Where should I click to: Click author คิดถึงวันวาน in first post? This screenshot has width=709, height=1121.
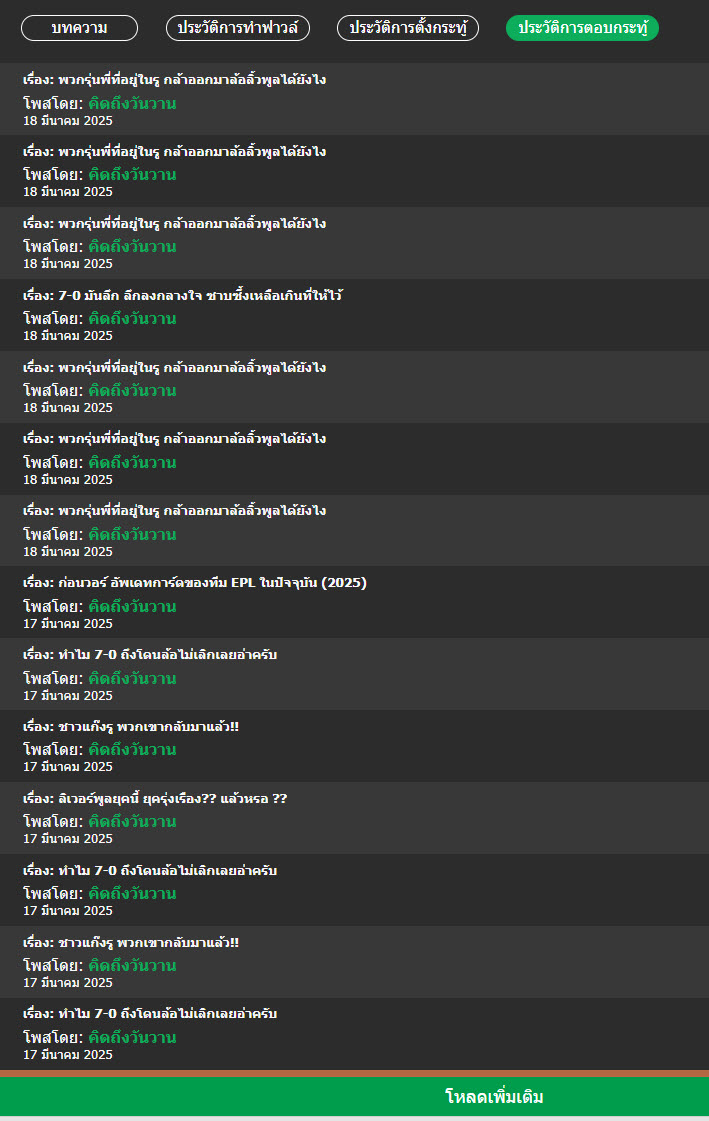click(x=132, y=103)
